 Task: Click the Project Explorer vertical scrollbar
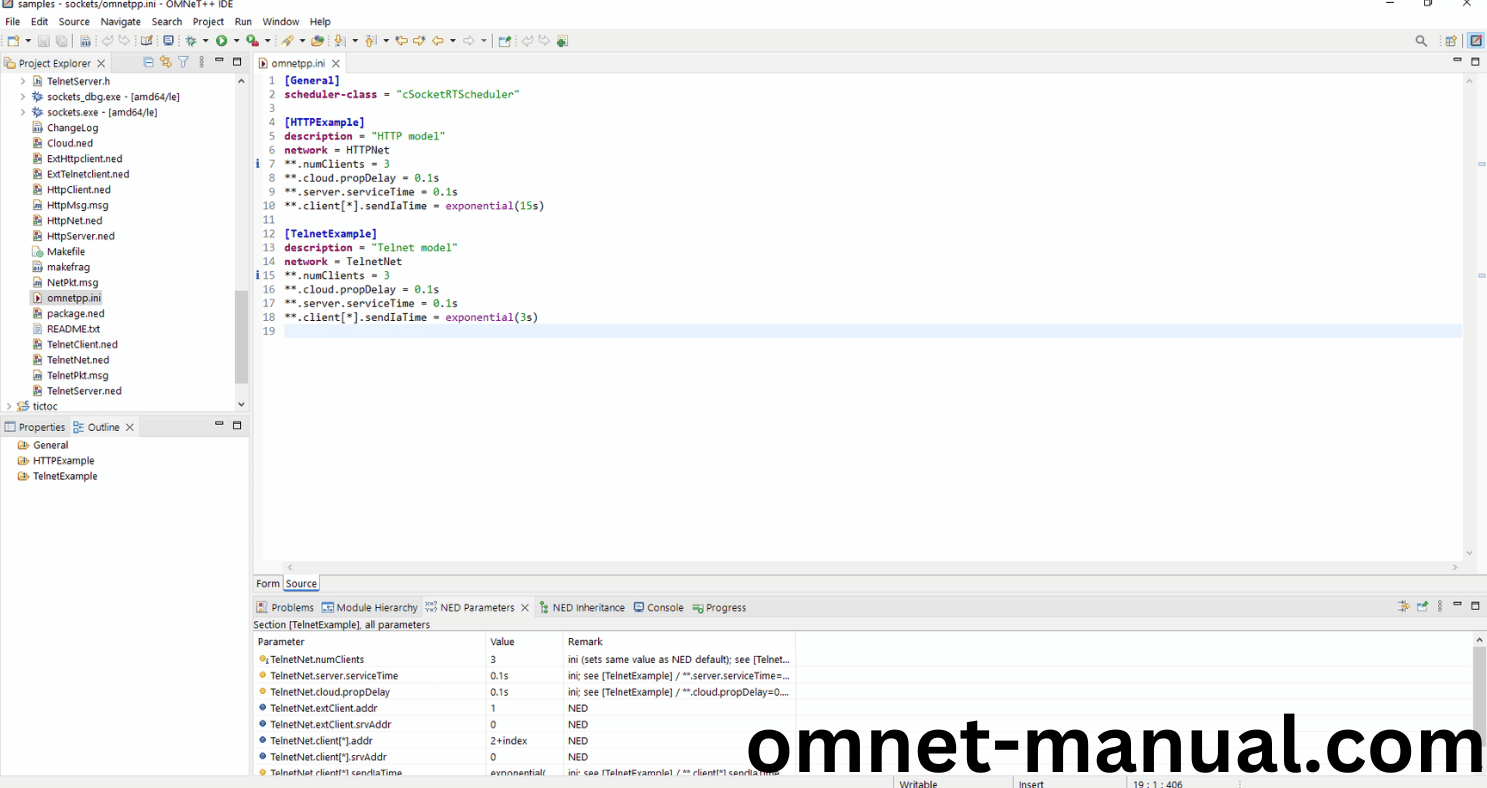pos(241,337)
